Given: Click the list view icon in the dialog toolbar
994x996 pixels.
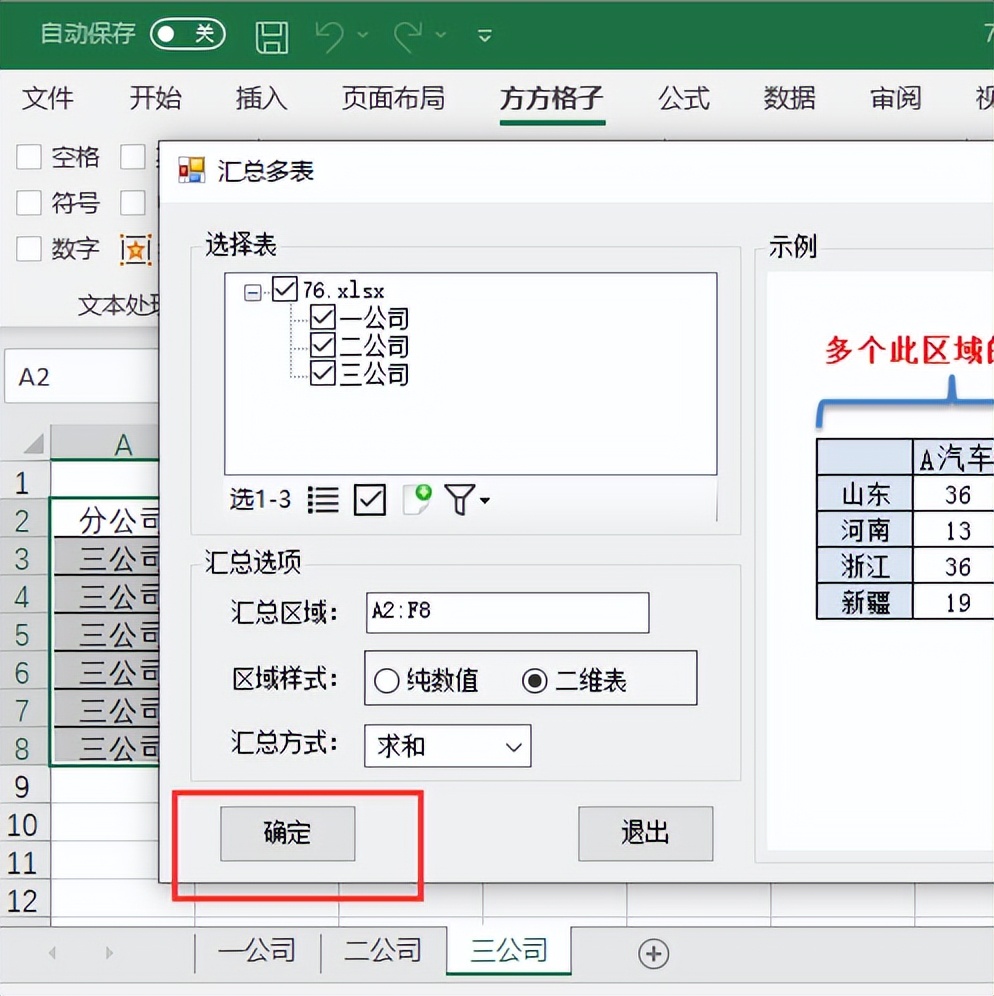Looking at the screenshot, I should coord(322,499).
